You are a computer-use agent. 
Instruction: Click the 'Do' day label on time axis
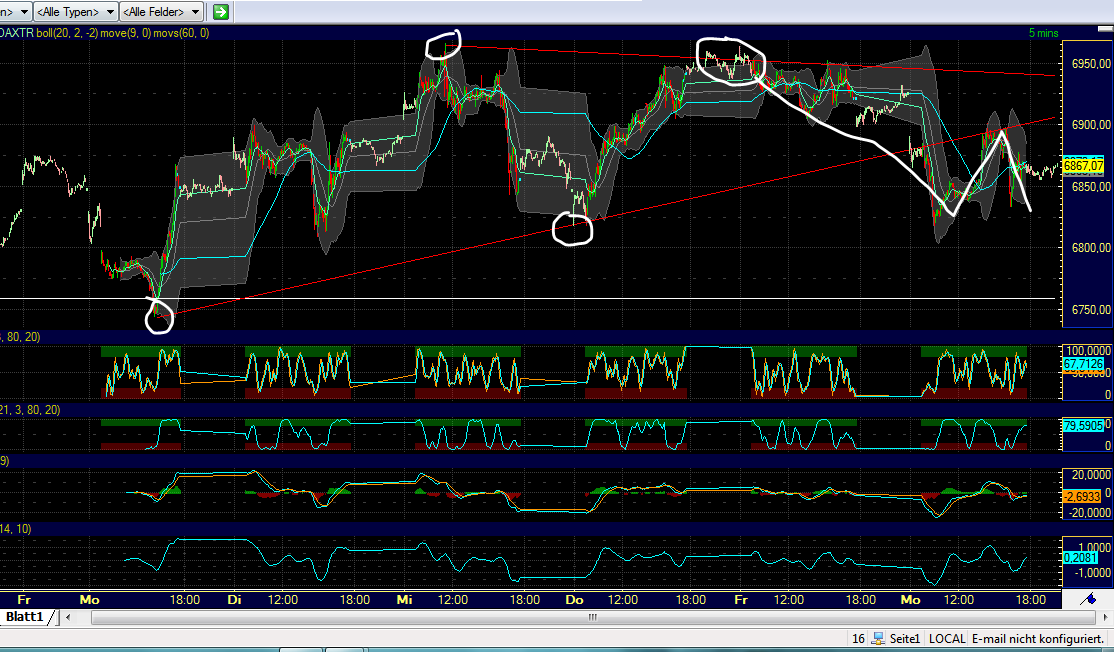[574, 600]
